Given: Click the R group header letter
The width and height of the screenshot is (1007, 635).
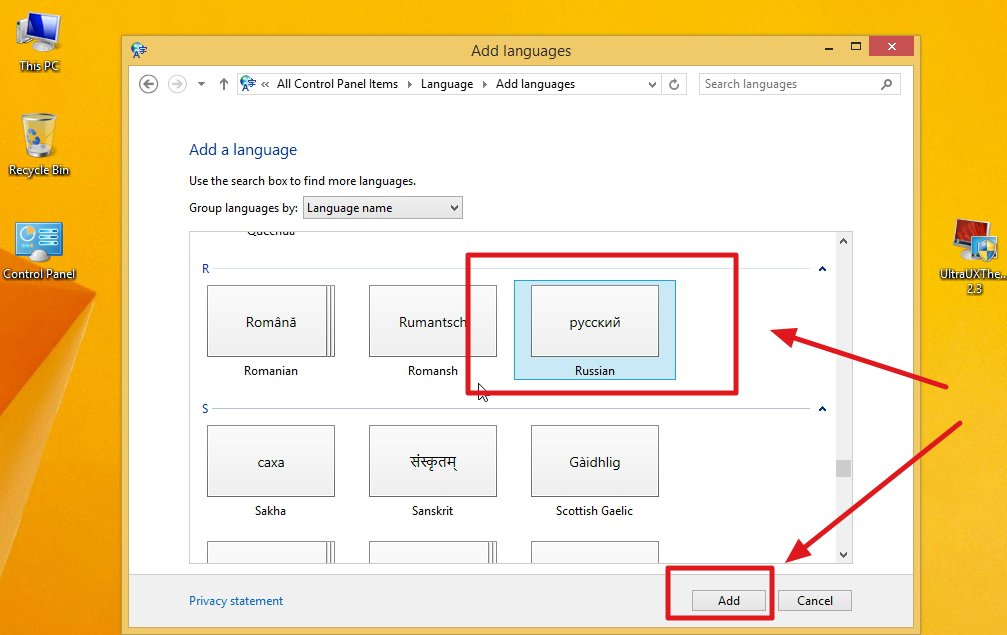Looking at the screenshot, I should tap(206, 268).
